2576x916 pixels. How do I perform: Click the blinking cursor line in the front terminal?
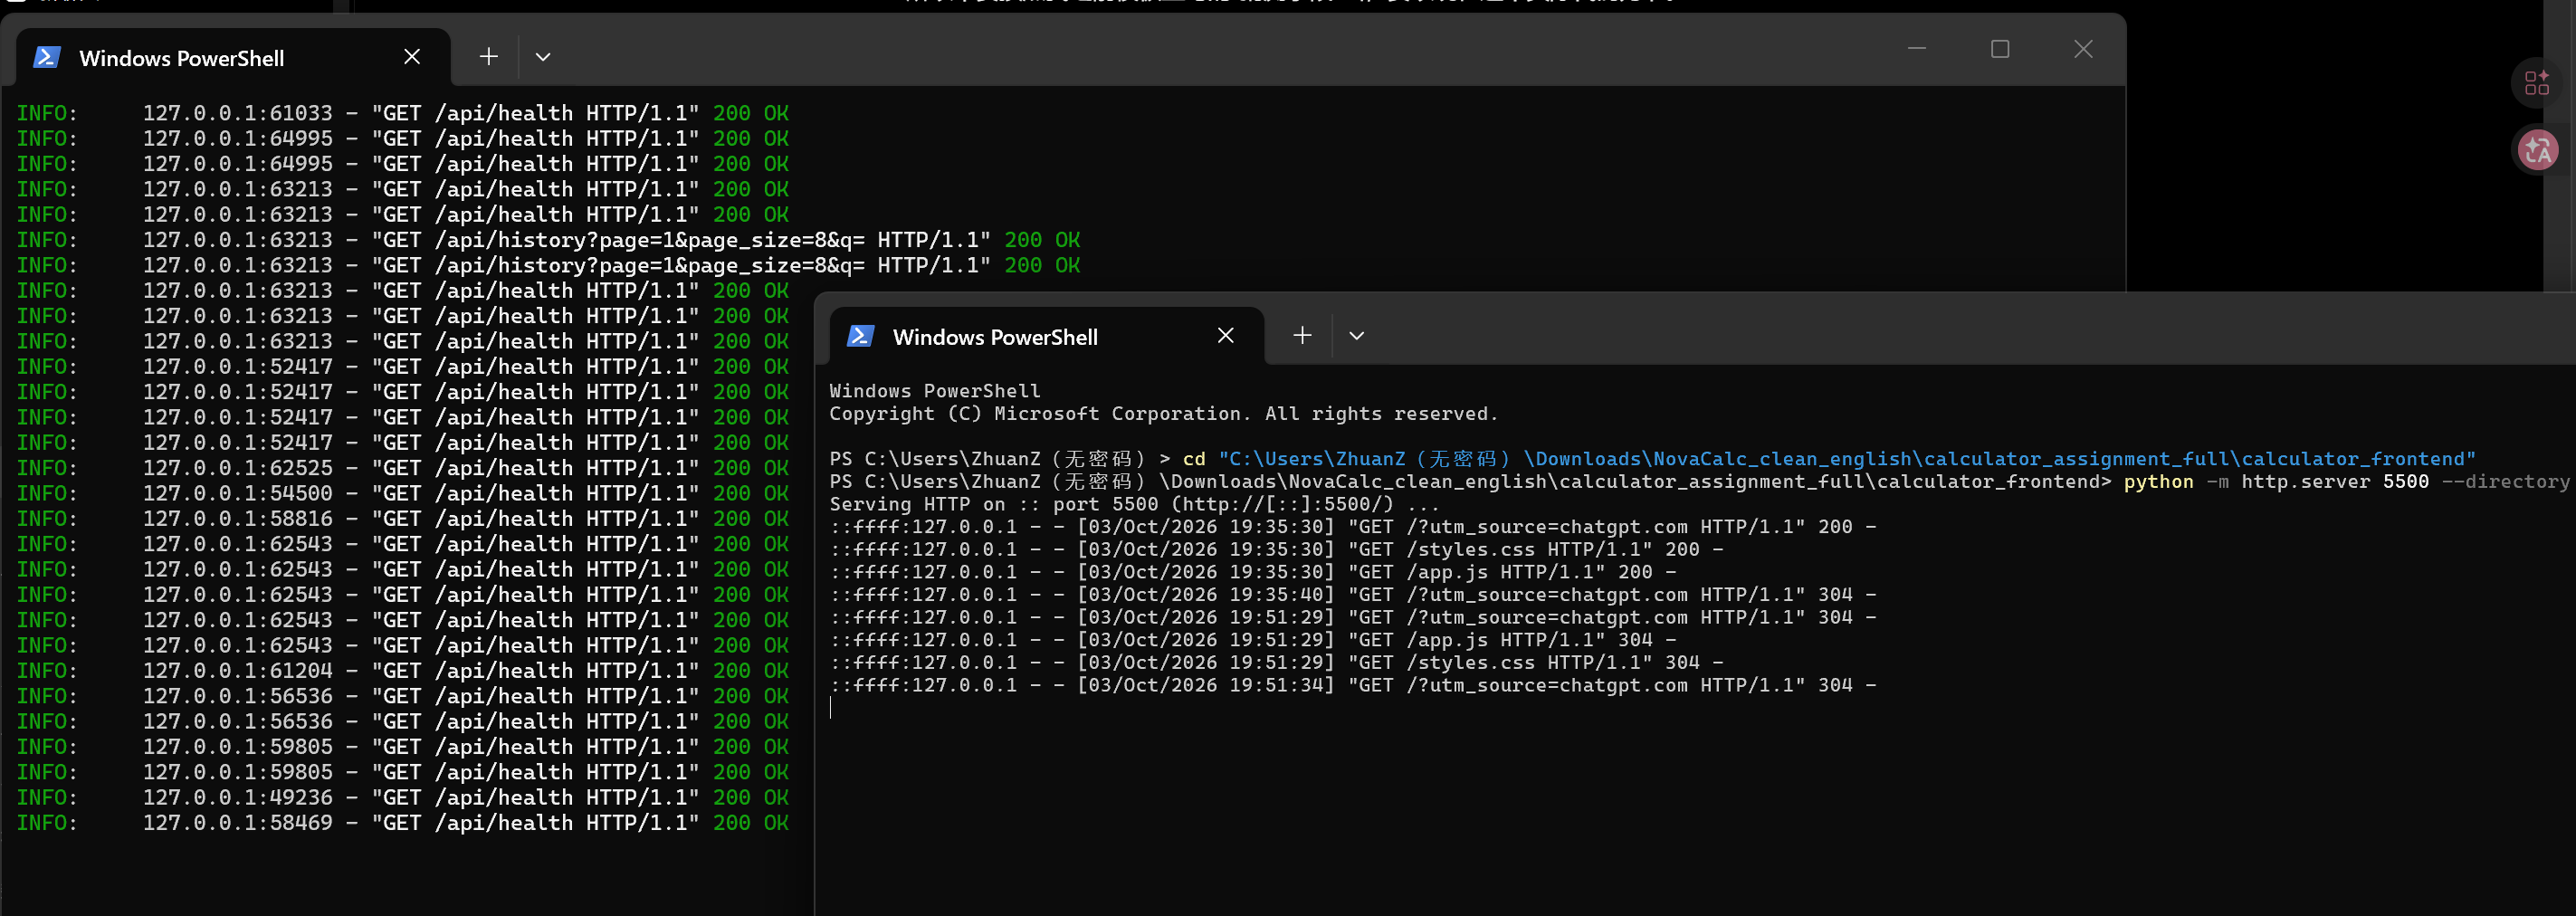831,708
